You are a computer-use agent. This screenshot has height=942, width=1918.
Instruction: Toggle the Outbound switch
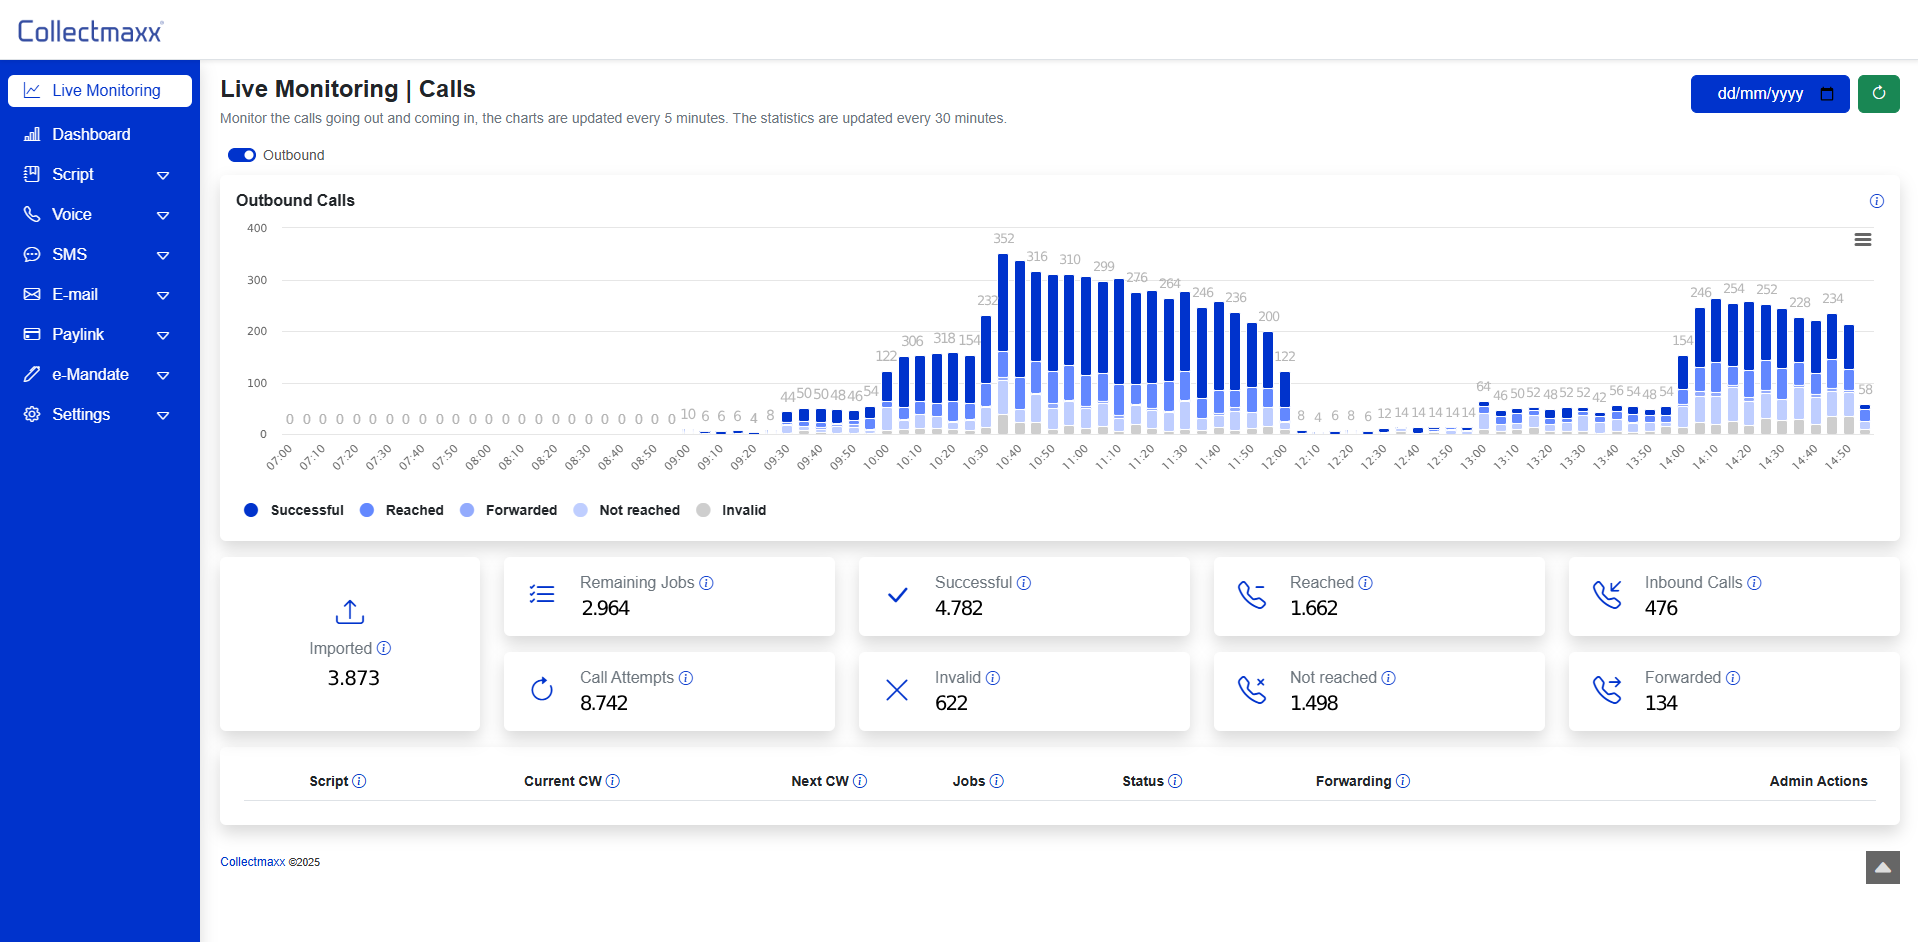tap(242, 155)
